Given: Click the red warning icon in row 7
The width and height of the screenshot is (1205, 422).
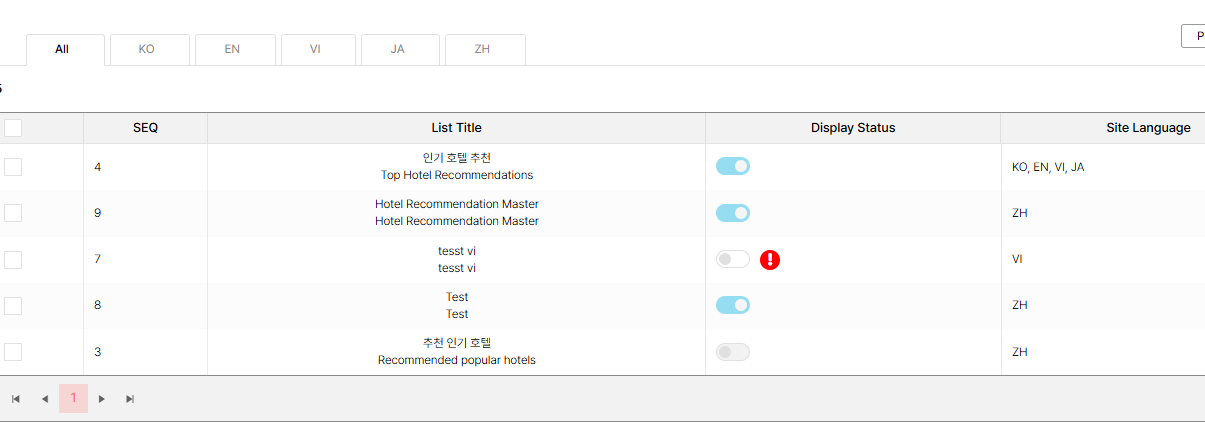Looking at the screenshot, I should pos(770,260).
